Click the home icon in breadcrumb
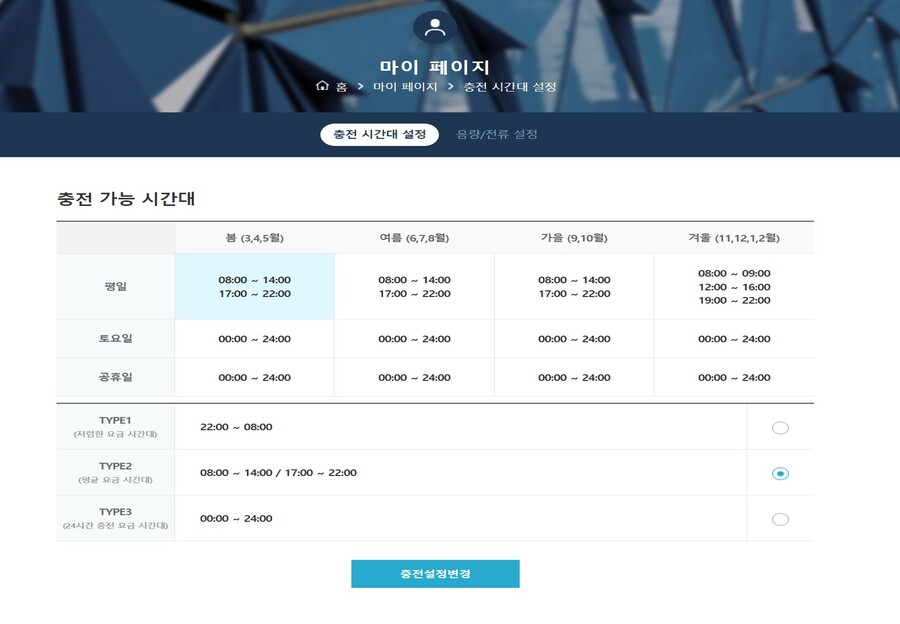Image resolution: width=900 pixels, height=624 pixels. 322,87
